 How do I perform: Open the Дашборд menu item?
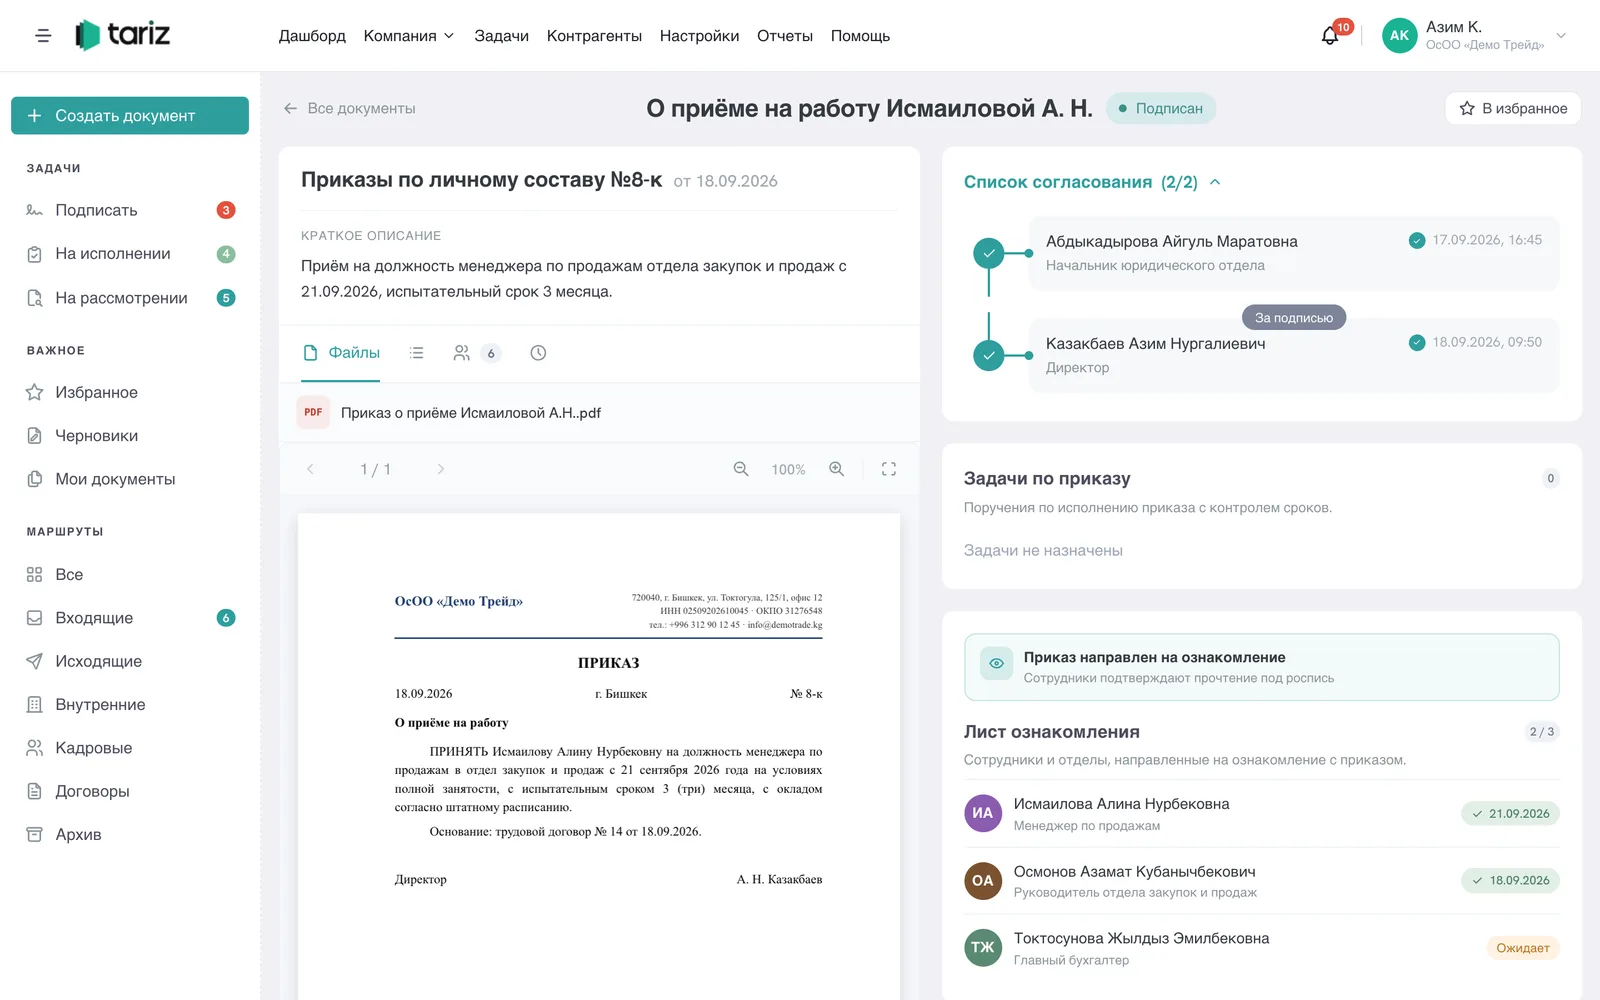click(312, 36)
